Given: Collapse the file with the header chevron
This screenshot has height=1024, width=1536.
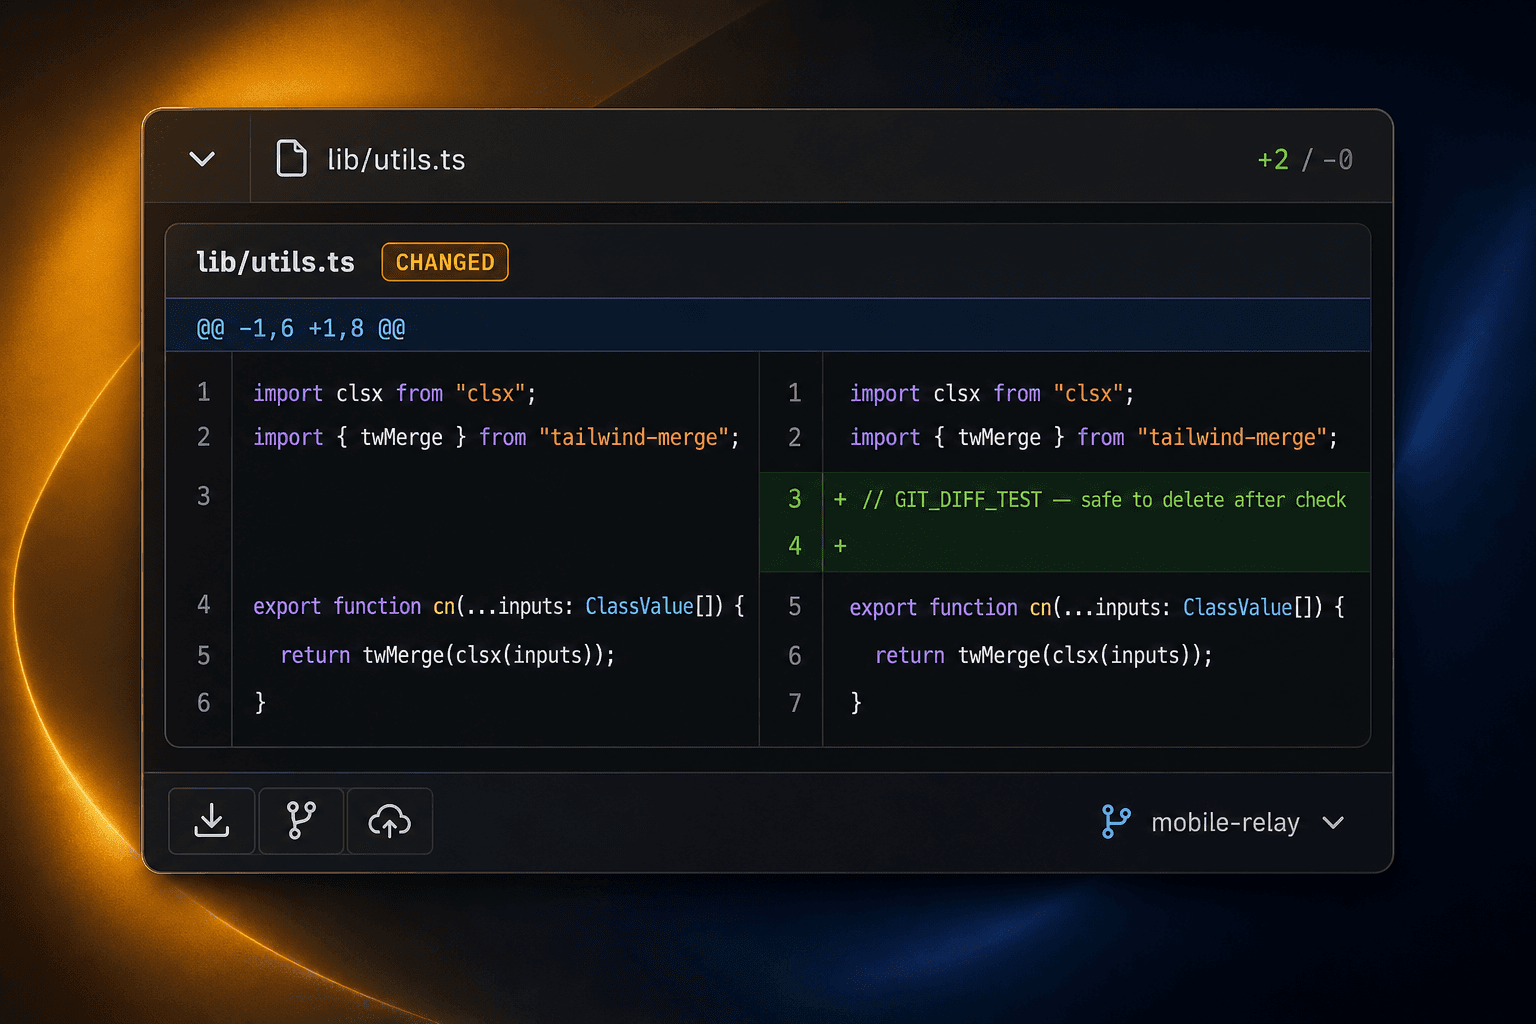Looking at the screenshot, I should pos(202,159).
